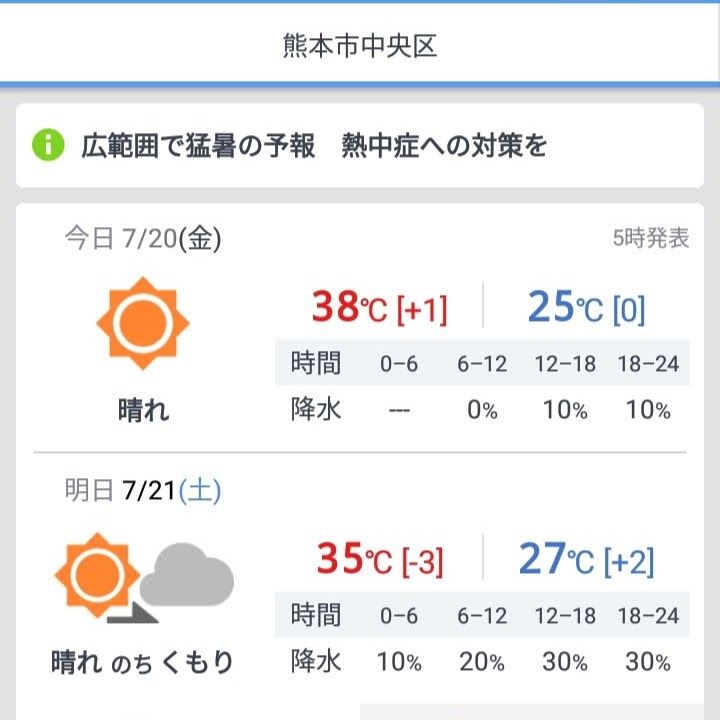Click today's 時間 row header
720x720 pixels.
[316, 363]
